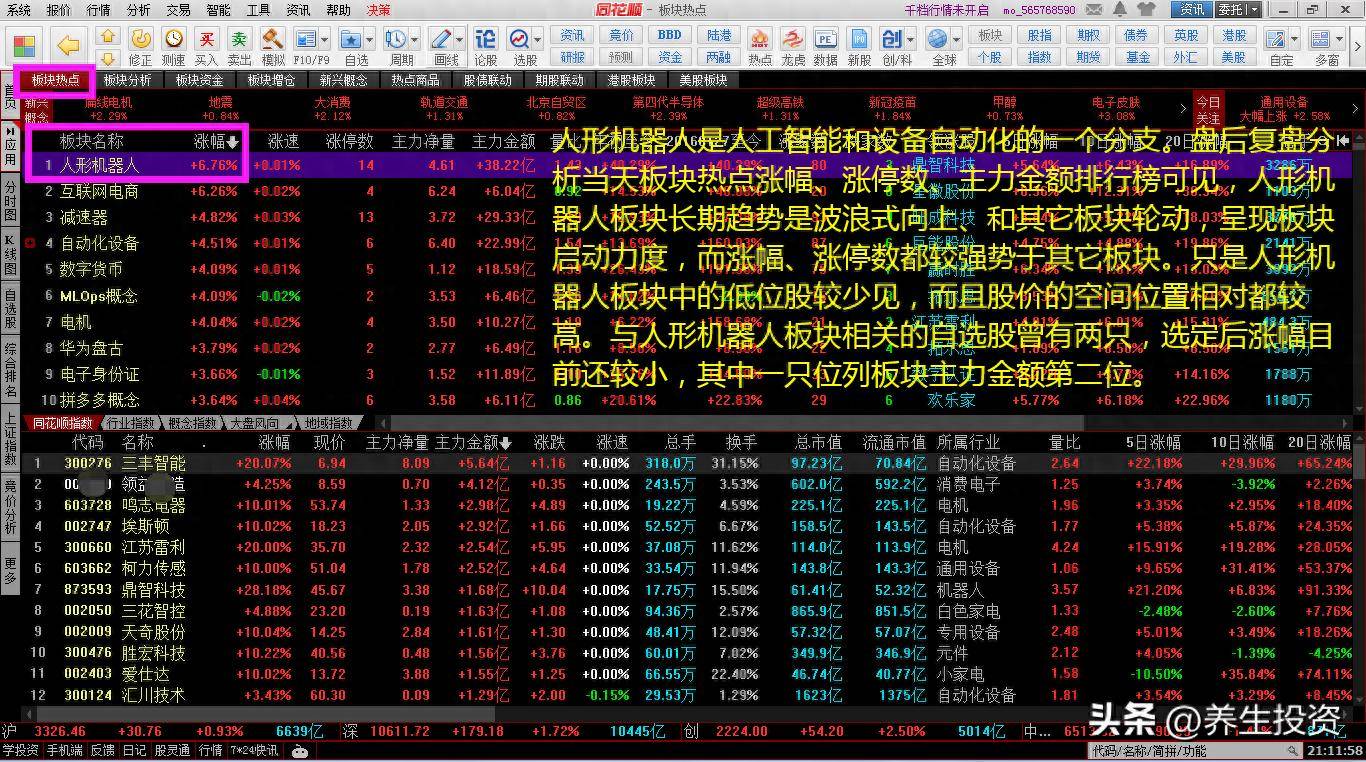Click the robot assistant icon in status bar
Viewport: 1366px width, 762px height.
[298, 751]
